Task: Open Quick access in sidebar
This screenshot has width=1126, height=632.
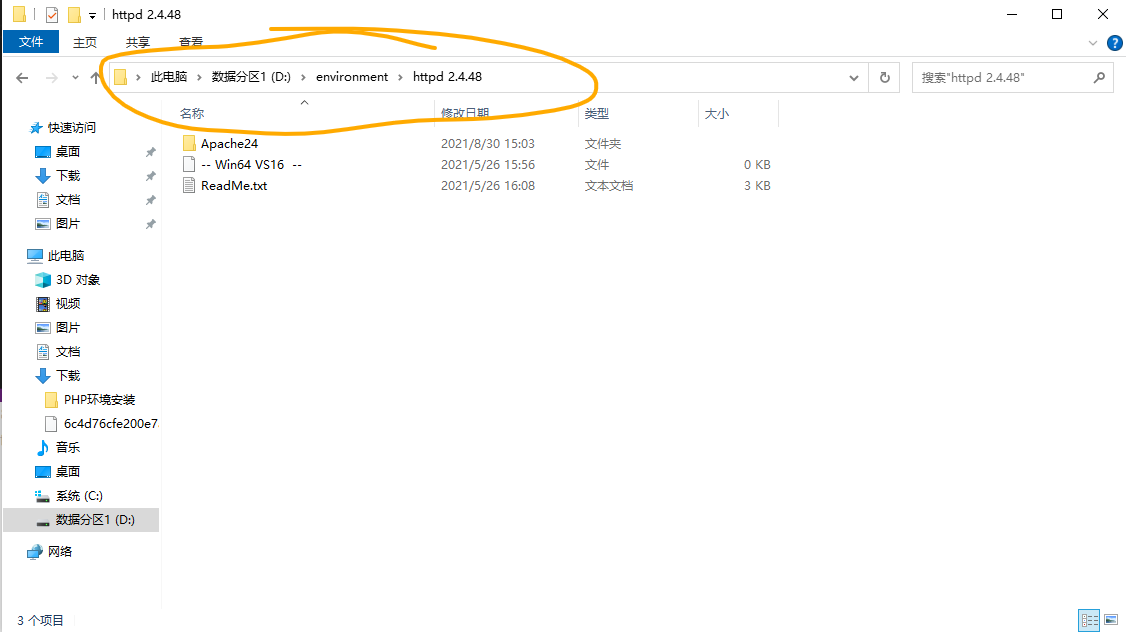Action: point(62,128)
